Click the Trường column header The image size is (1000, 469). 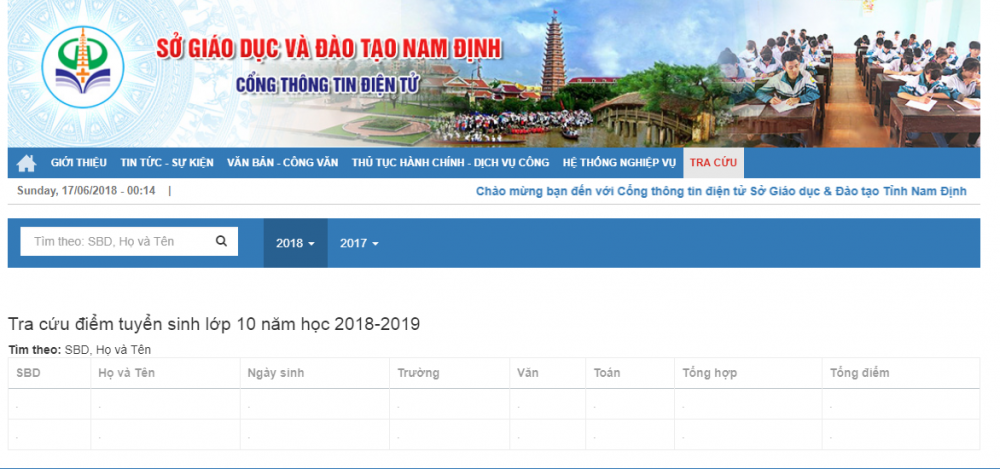click(x=418, y=373)
